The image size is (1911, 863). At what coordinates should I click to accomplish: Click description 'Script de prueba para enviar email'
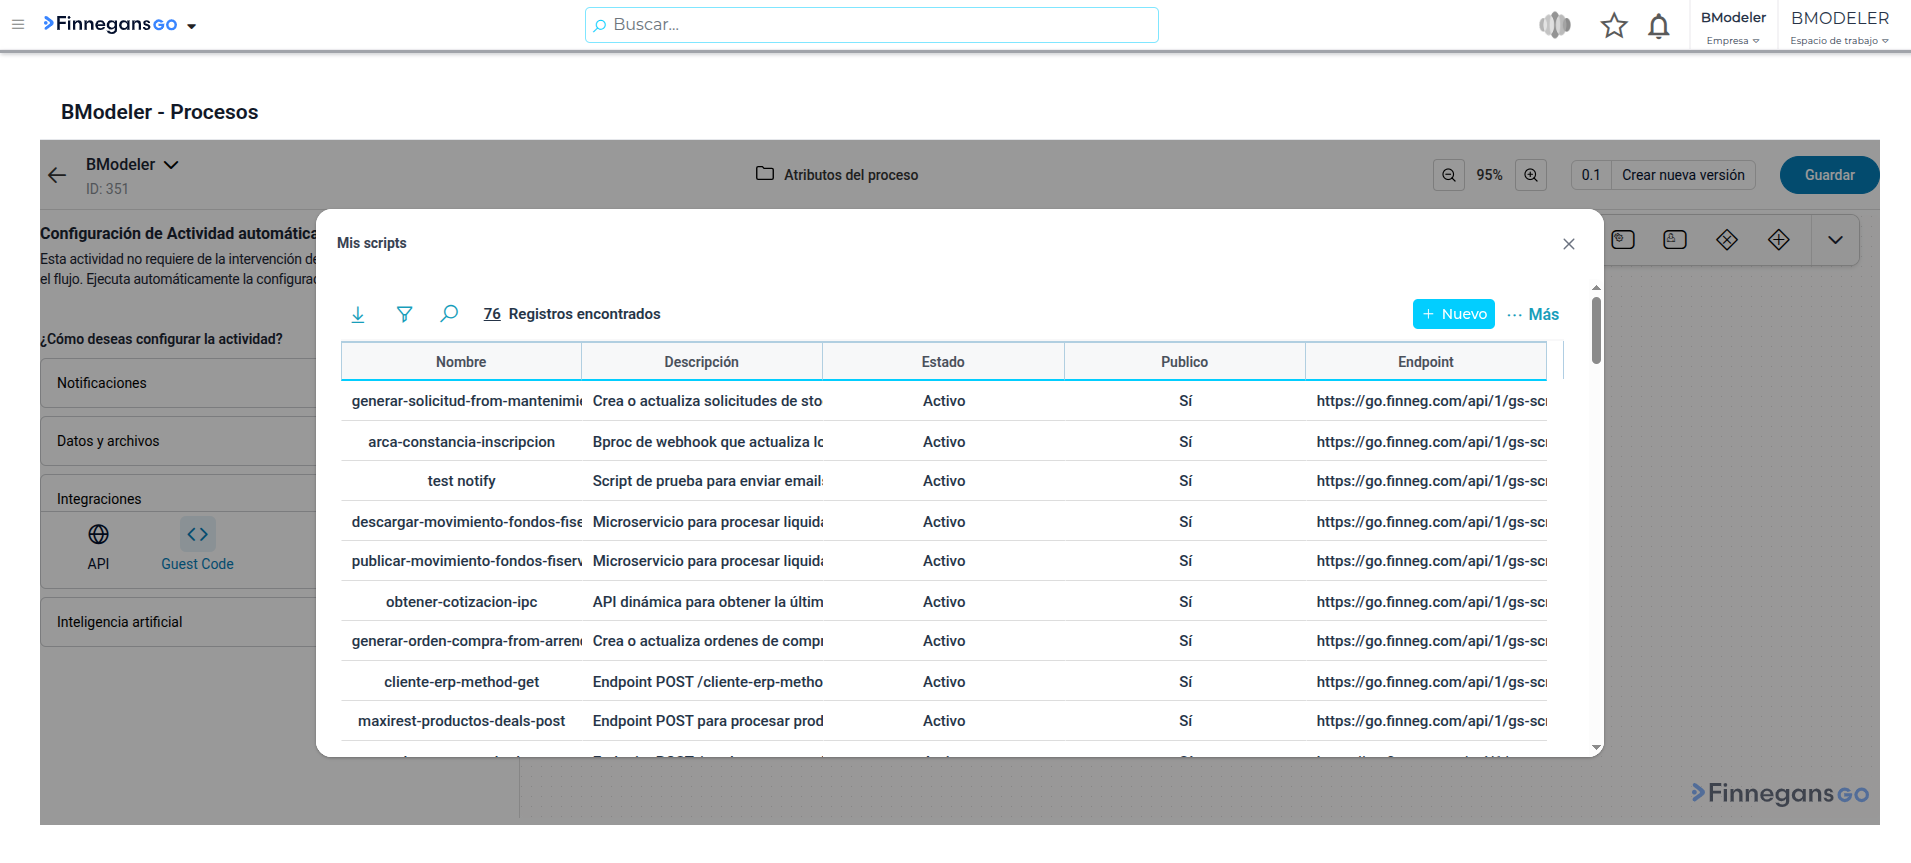(708, 481)
